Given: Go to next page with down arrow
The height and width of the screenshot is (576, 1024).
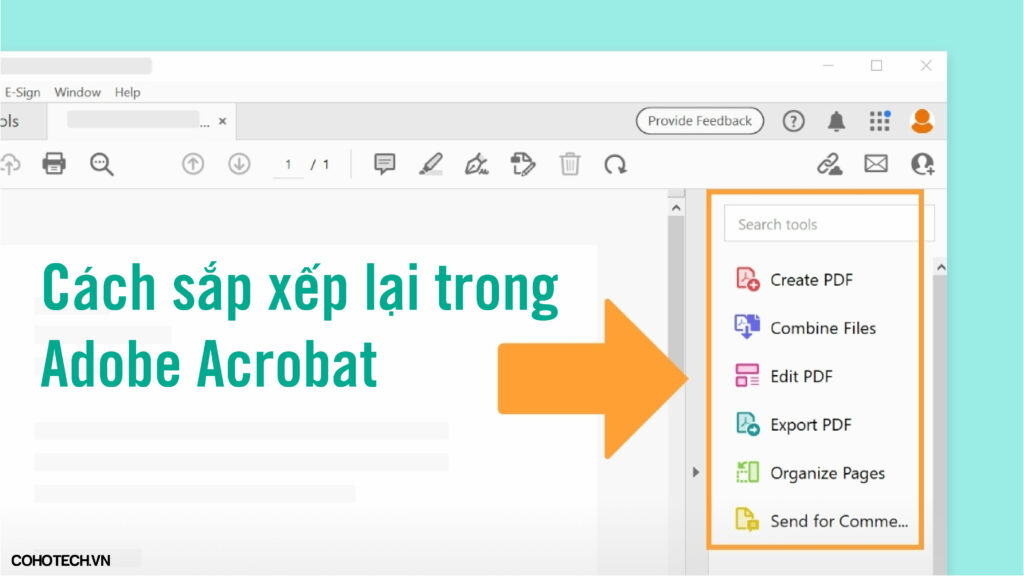Looking at the screenshot, I should coord(239,164).
